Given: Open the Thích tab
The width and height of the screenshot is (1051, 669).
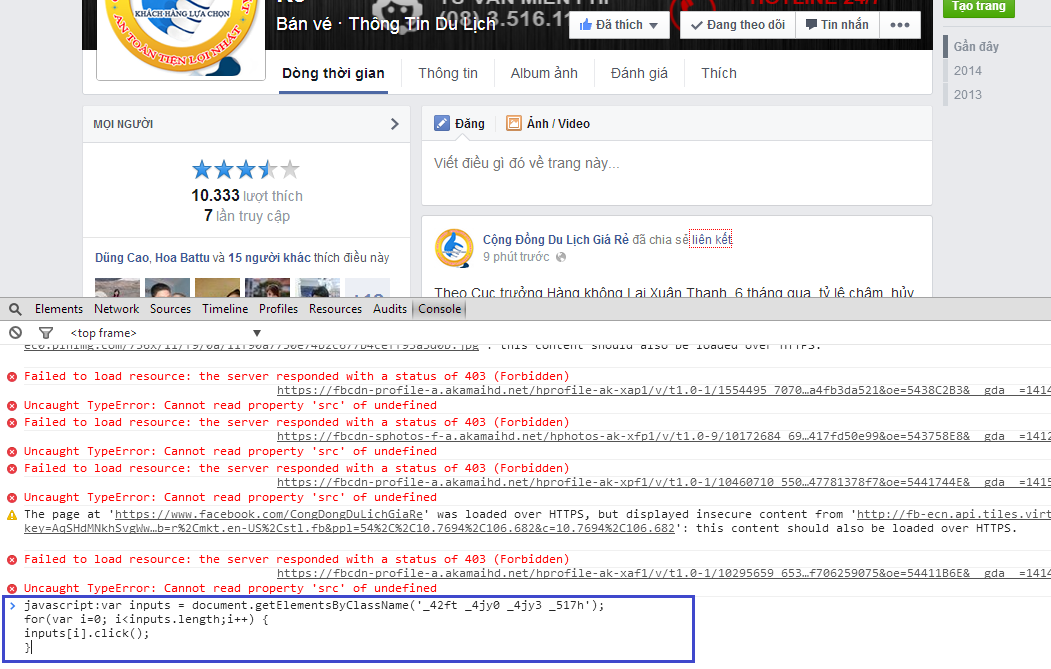Looking at the screenshot, I should (719, 73).
